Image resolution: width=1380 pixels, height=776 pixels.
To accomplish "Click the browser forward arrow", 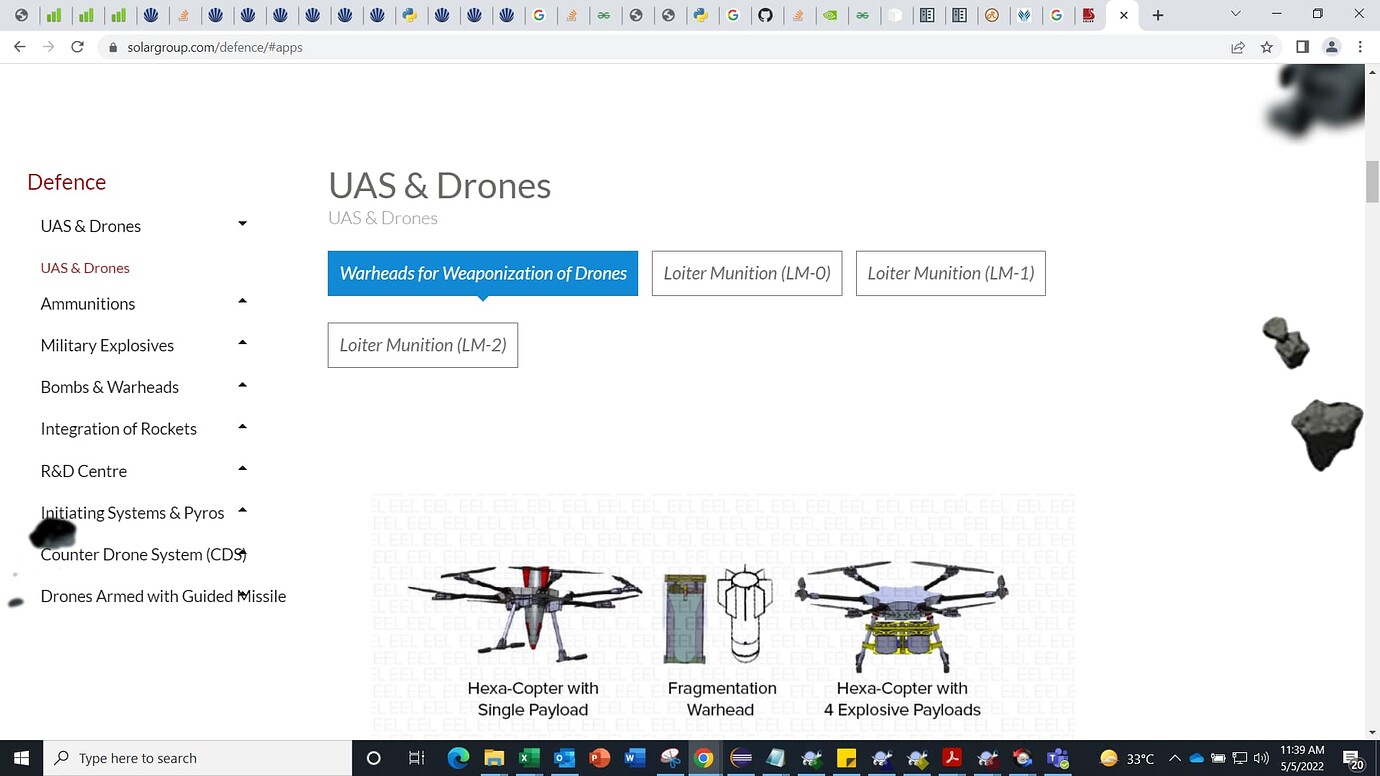I will (x=48, y=47).
